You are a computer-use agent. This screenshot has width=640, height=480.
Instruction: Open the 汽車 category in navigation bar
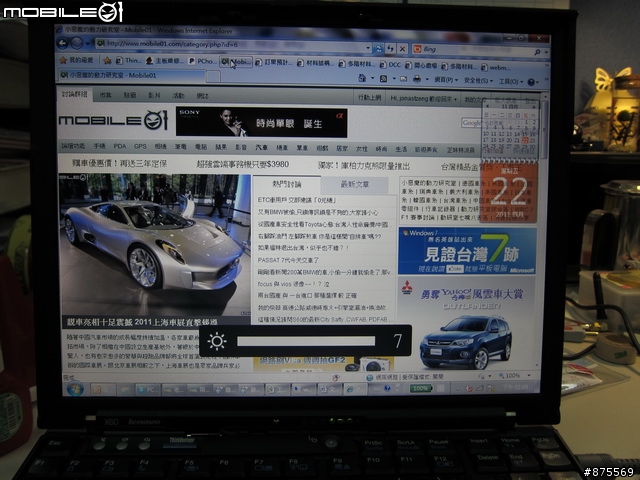[x=261, y=147]
